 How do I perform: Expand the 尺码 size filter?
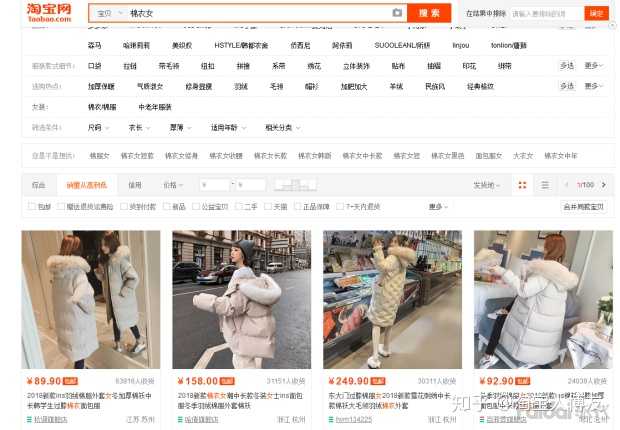click(98, 128)
